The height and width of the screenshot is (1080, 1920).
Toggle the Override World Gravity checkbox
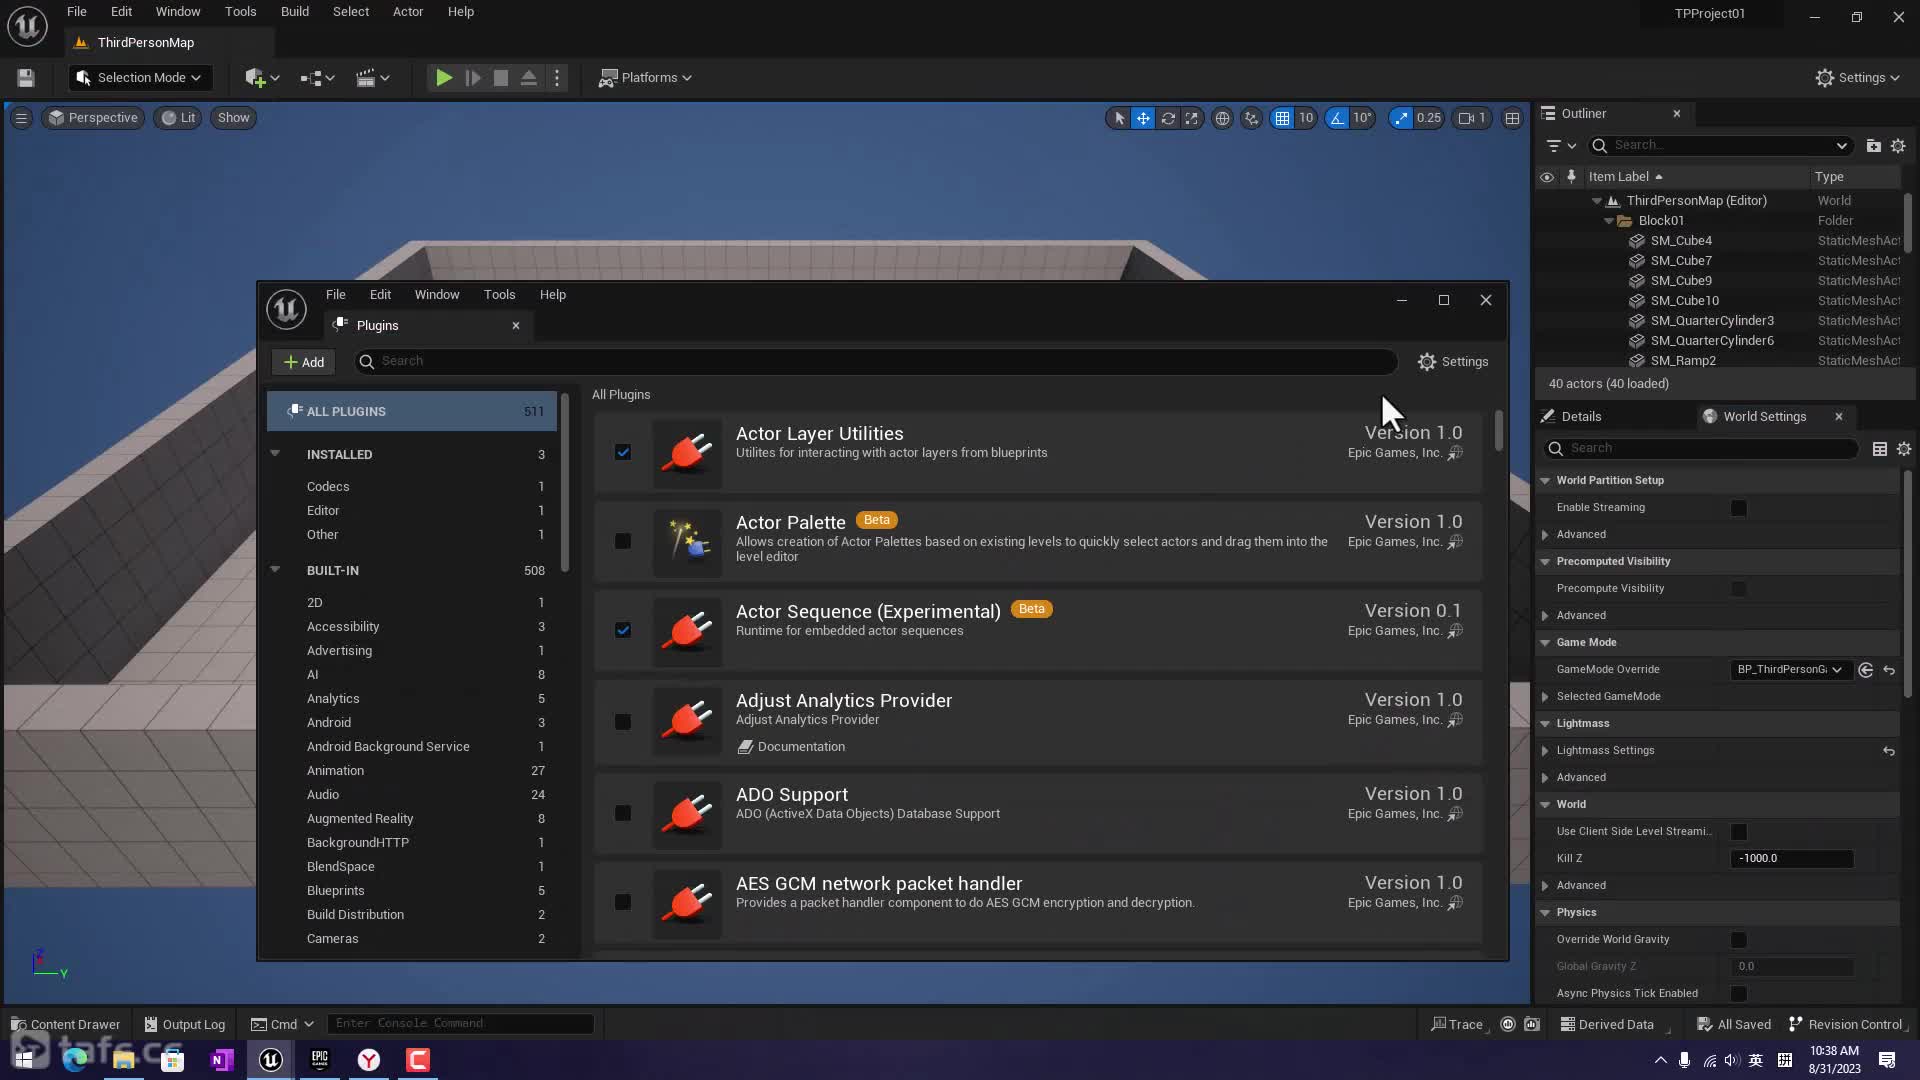tap(1739, 940)
